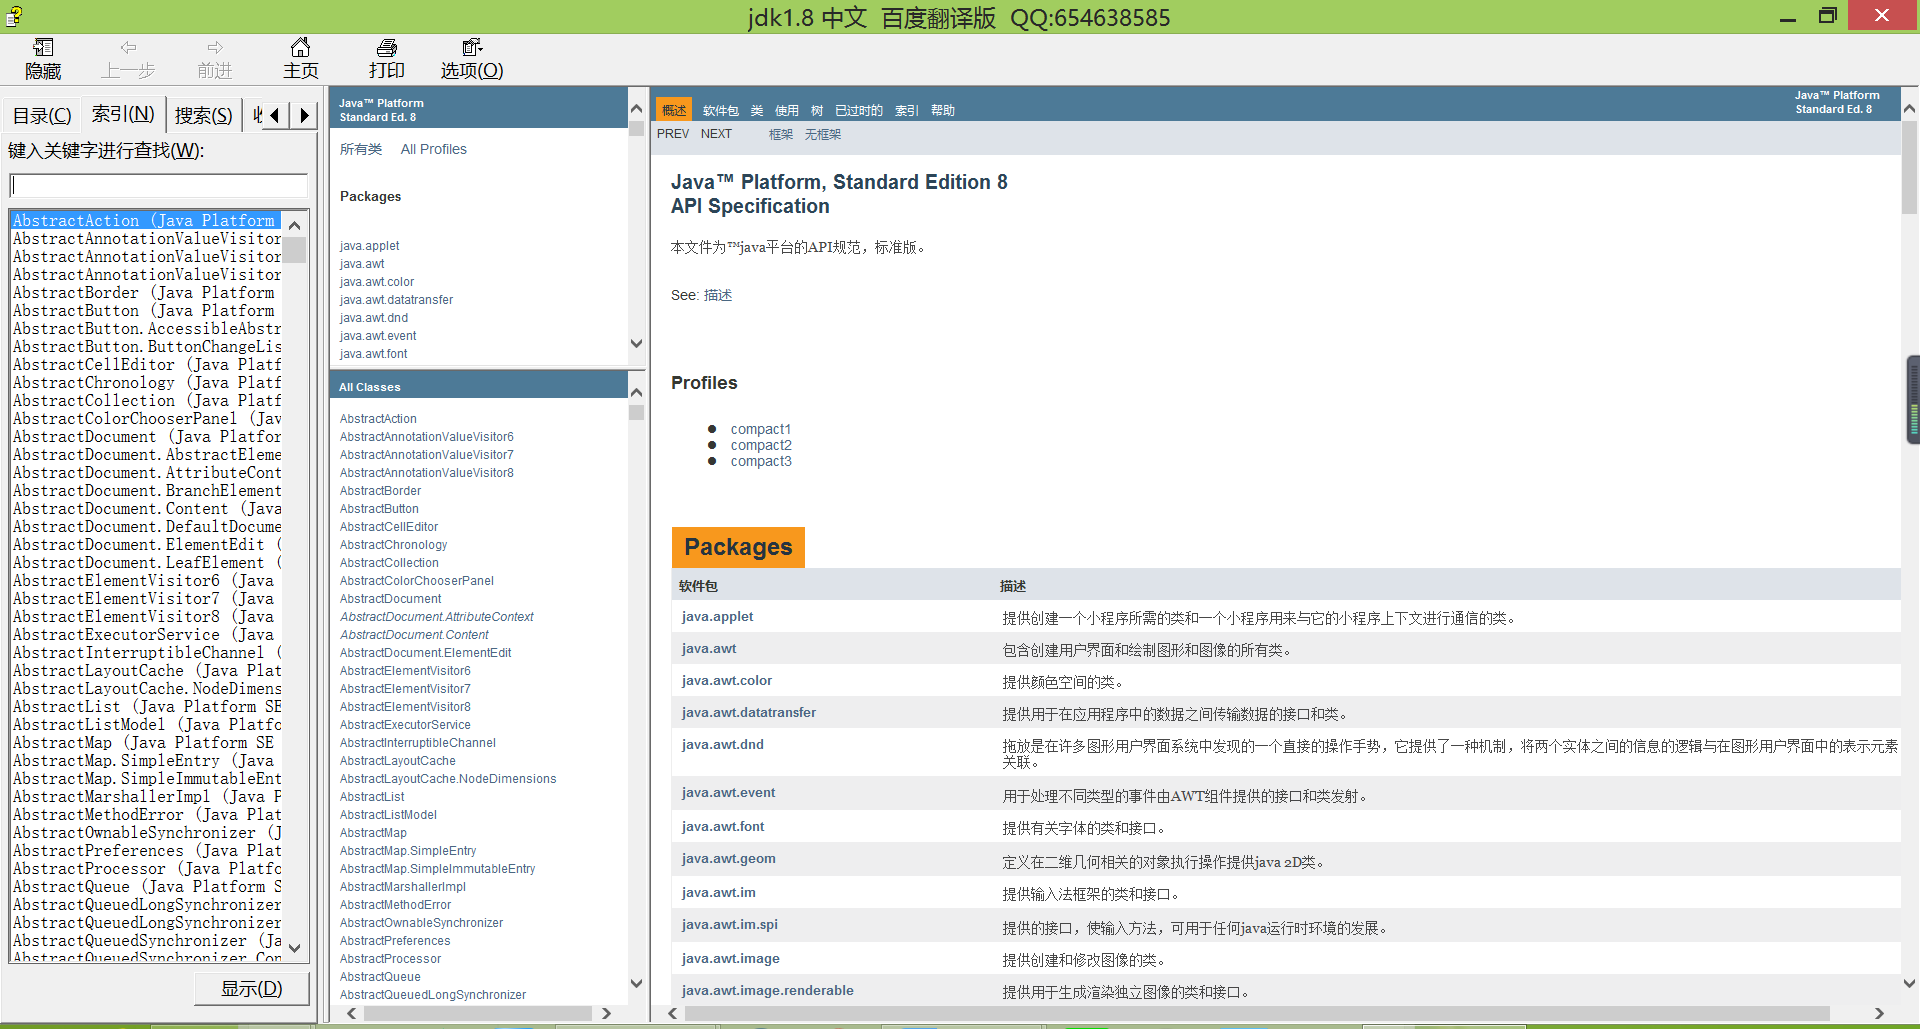Open java.awt.geom in packages table
Screen dimensions: 1920x1029
[x=729, y=859]
